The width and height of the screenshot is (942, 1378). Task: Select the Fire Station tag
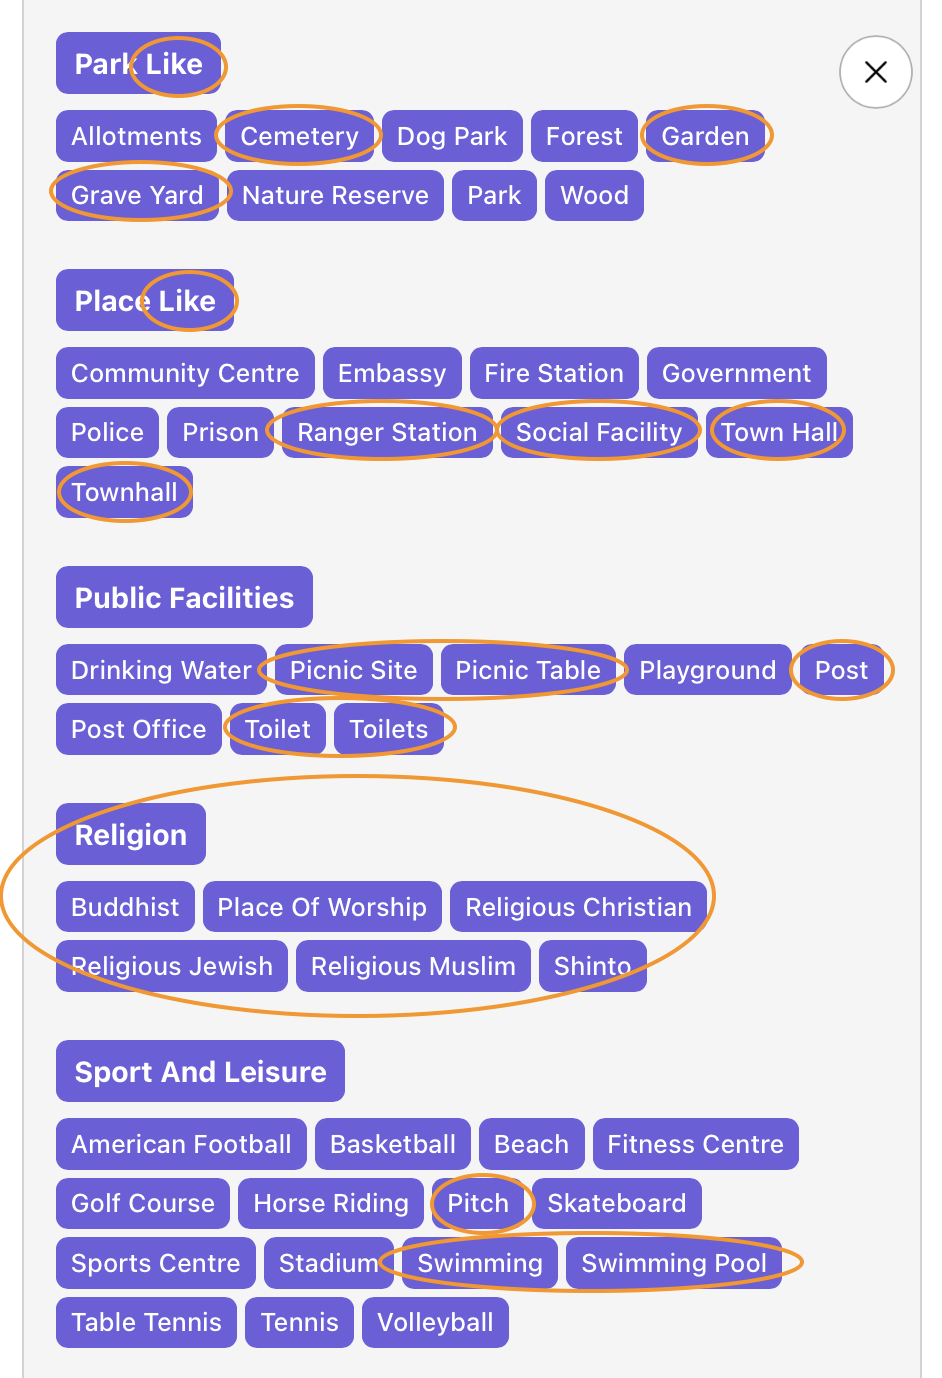point(554,373)
